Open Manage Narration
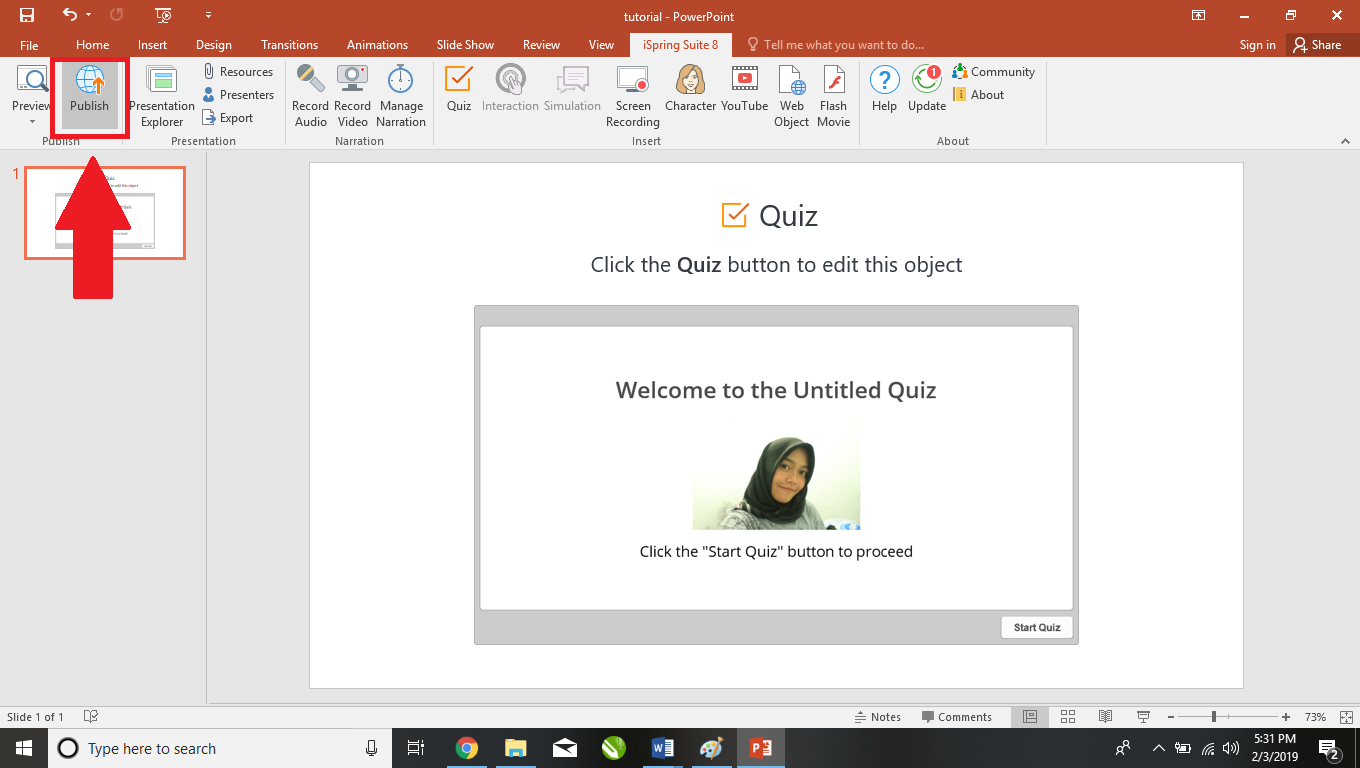1360x768 pixels. (x=401, y=93)
